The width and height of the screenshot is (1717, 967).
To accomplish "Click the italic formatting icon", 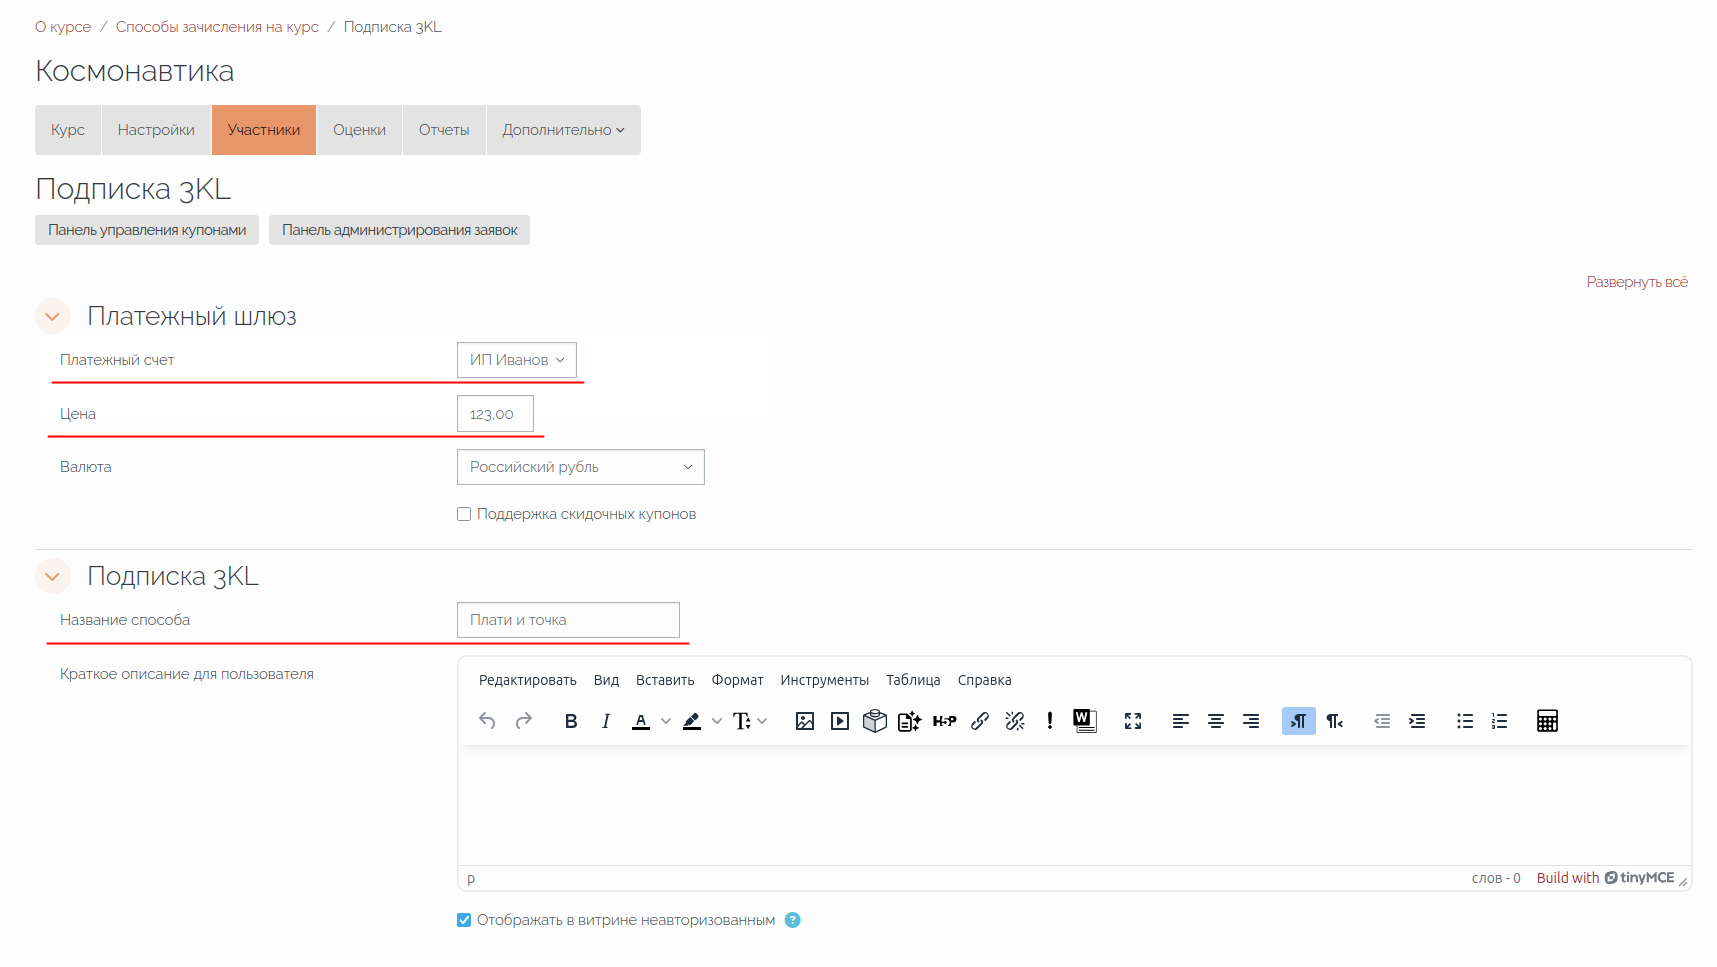I will [x=606, y=721].
